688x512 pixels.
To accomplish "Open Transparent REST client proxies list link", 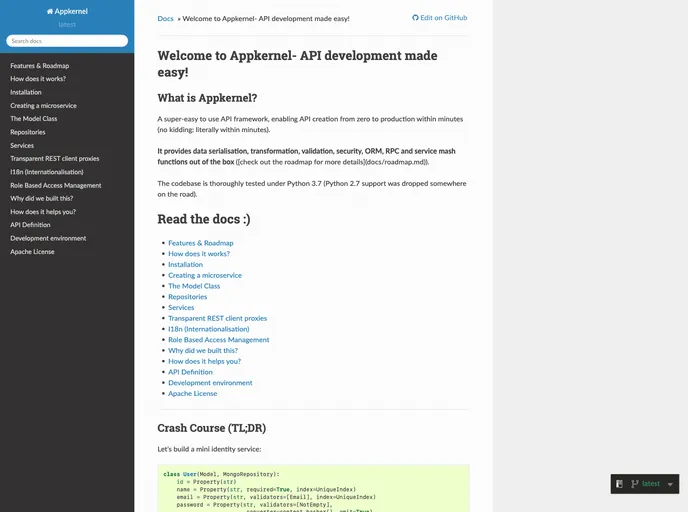I will [217, 318].
